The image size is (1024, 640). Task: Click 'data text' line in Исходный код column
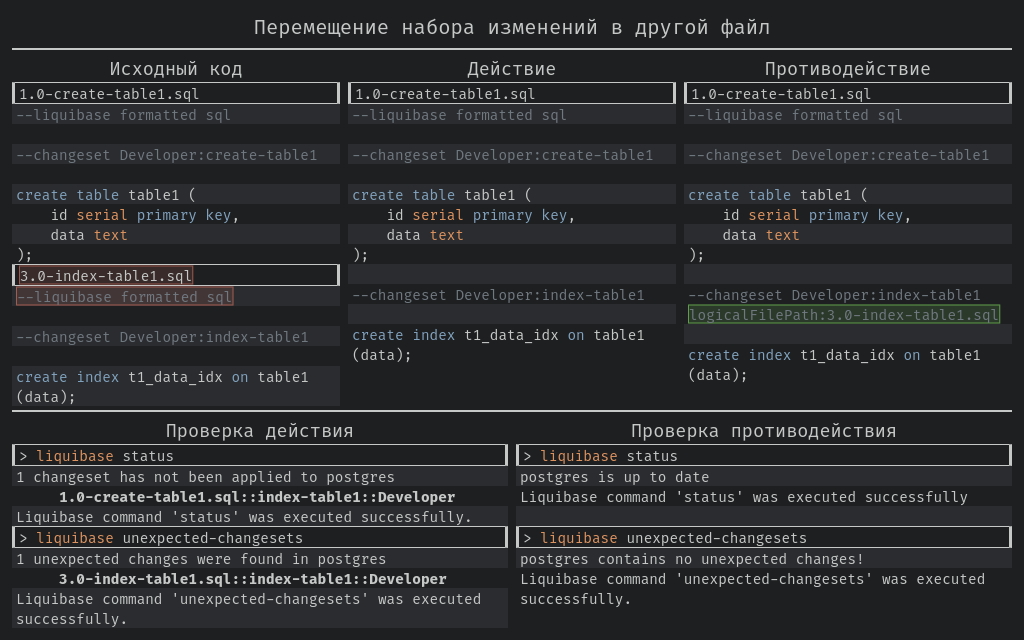click(89, 235)
